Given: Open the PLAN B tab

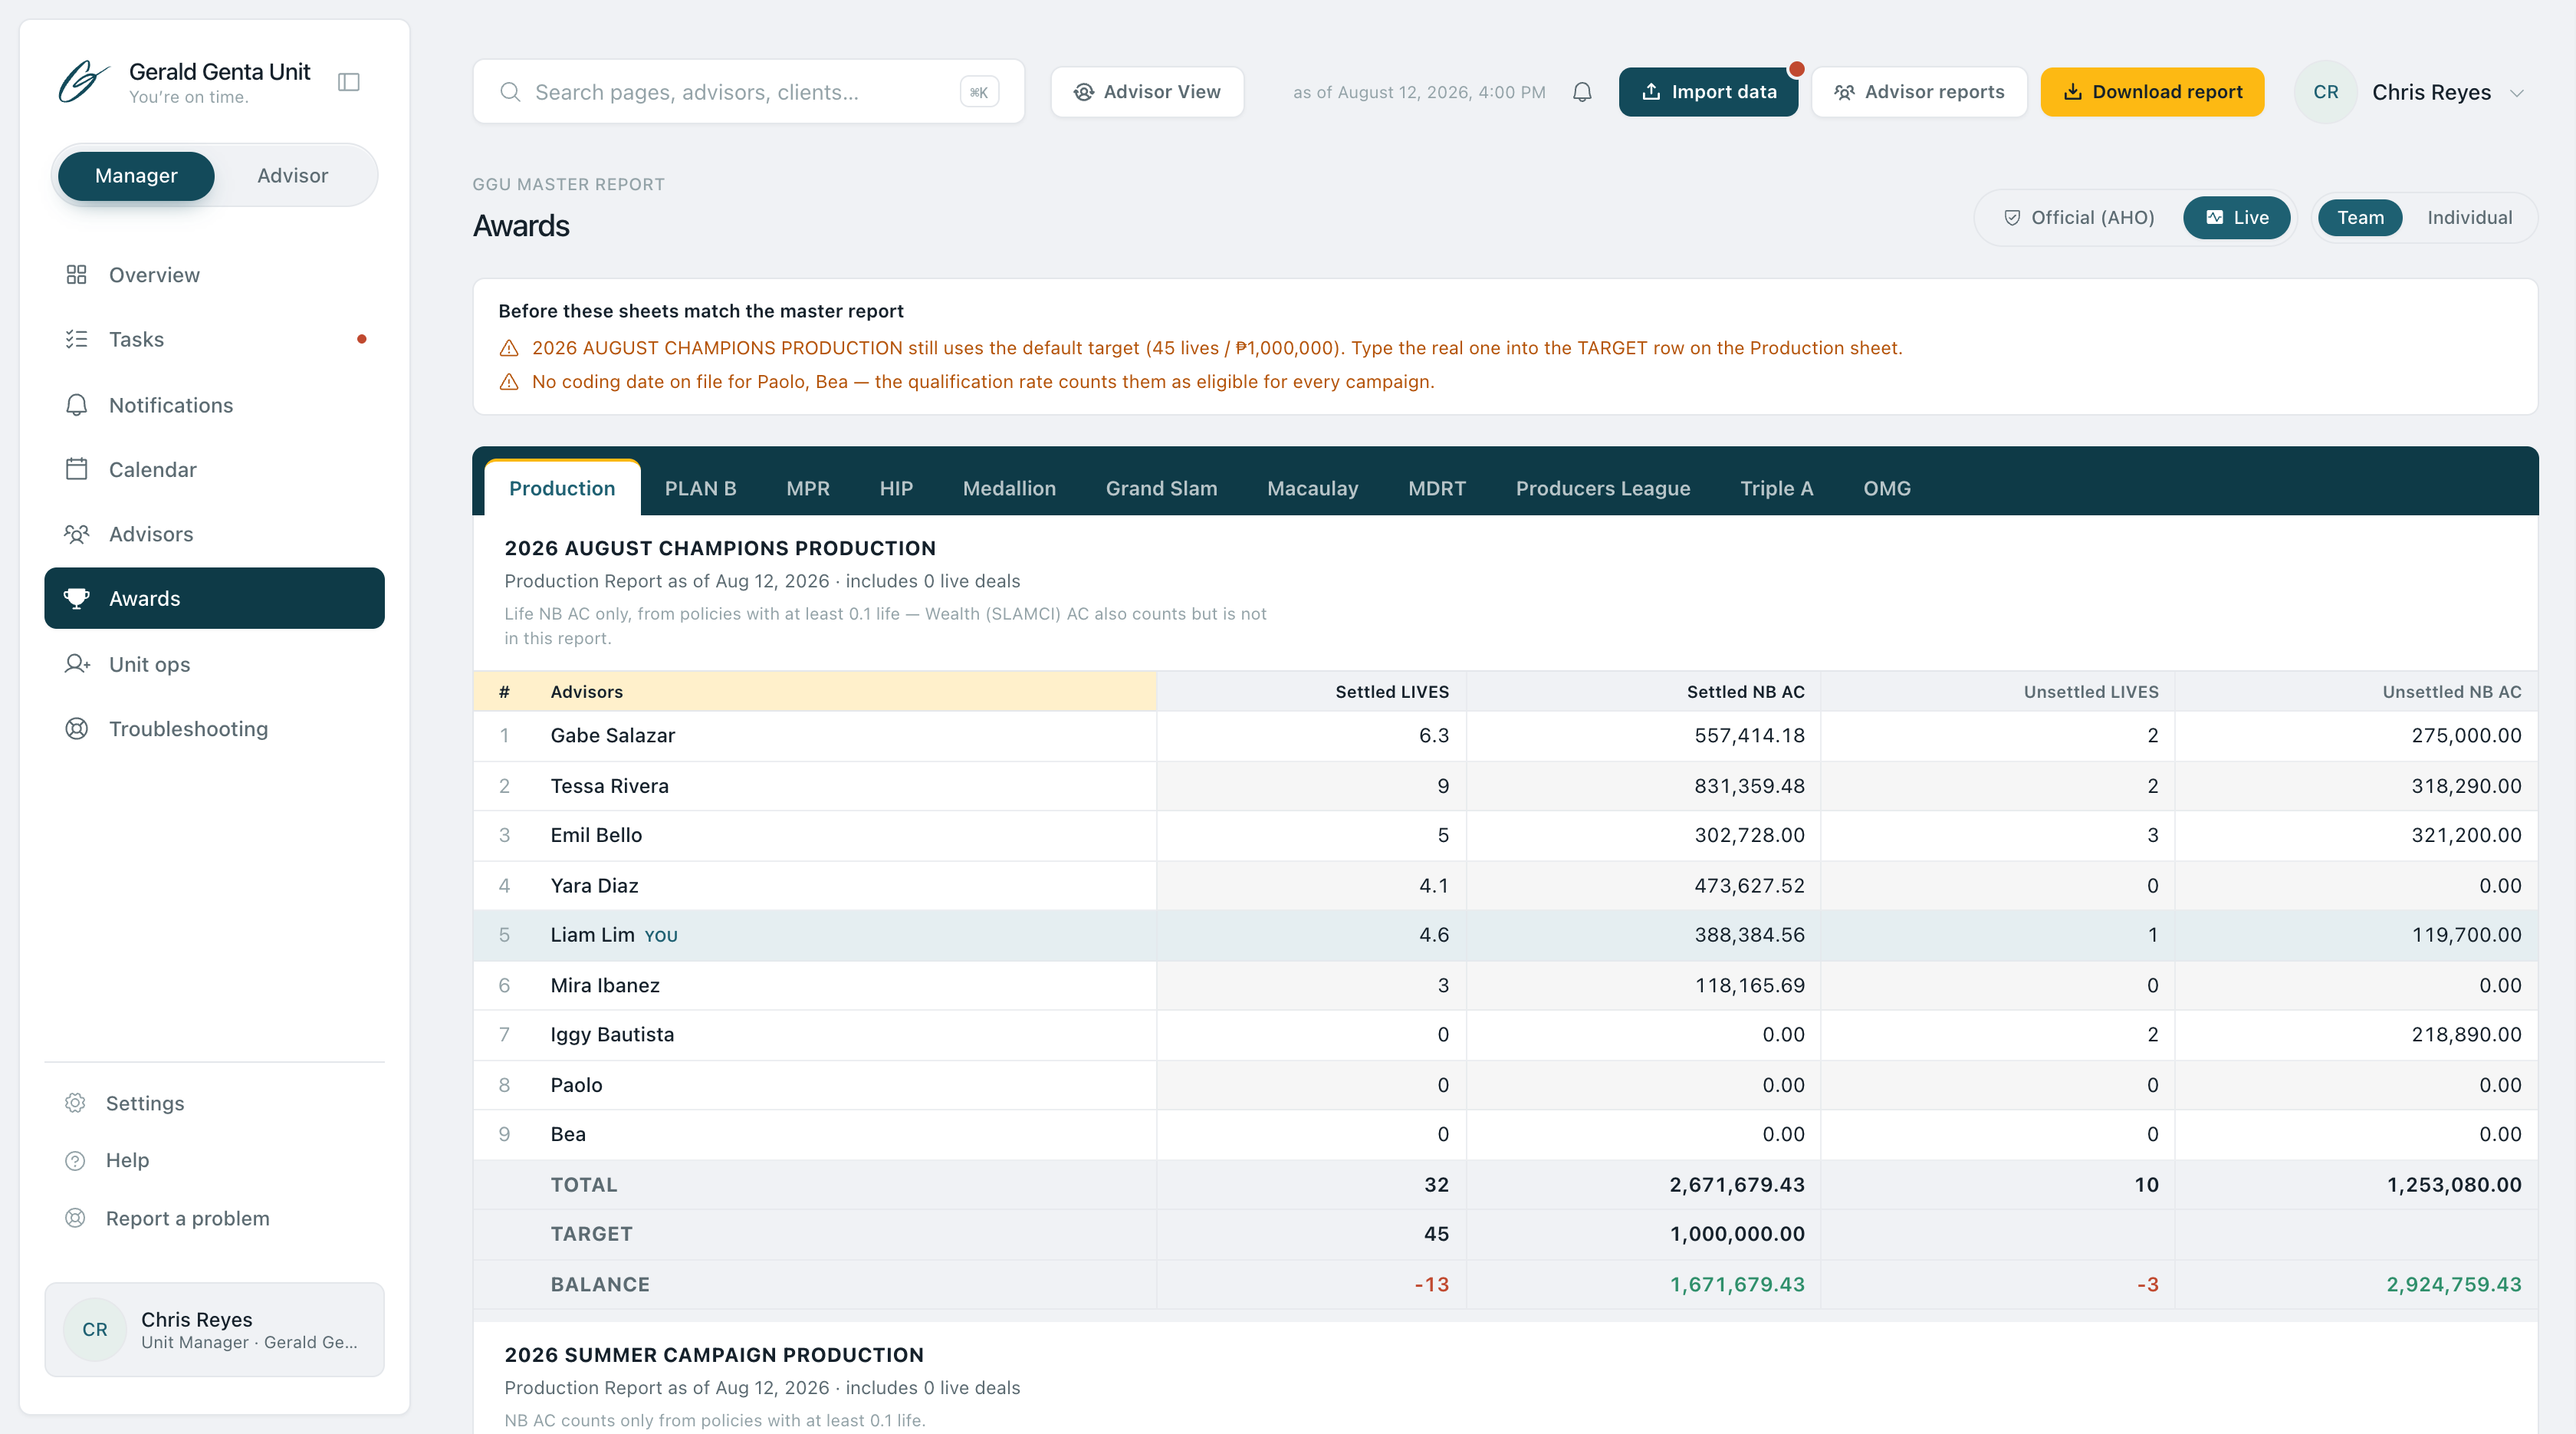Looking at the screenshot, I should point(700,488).
